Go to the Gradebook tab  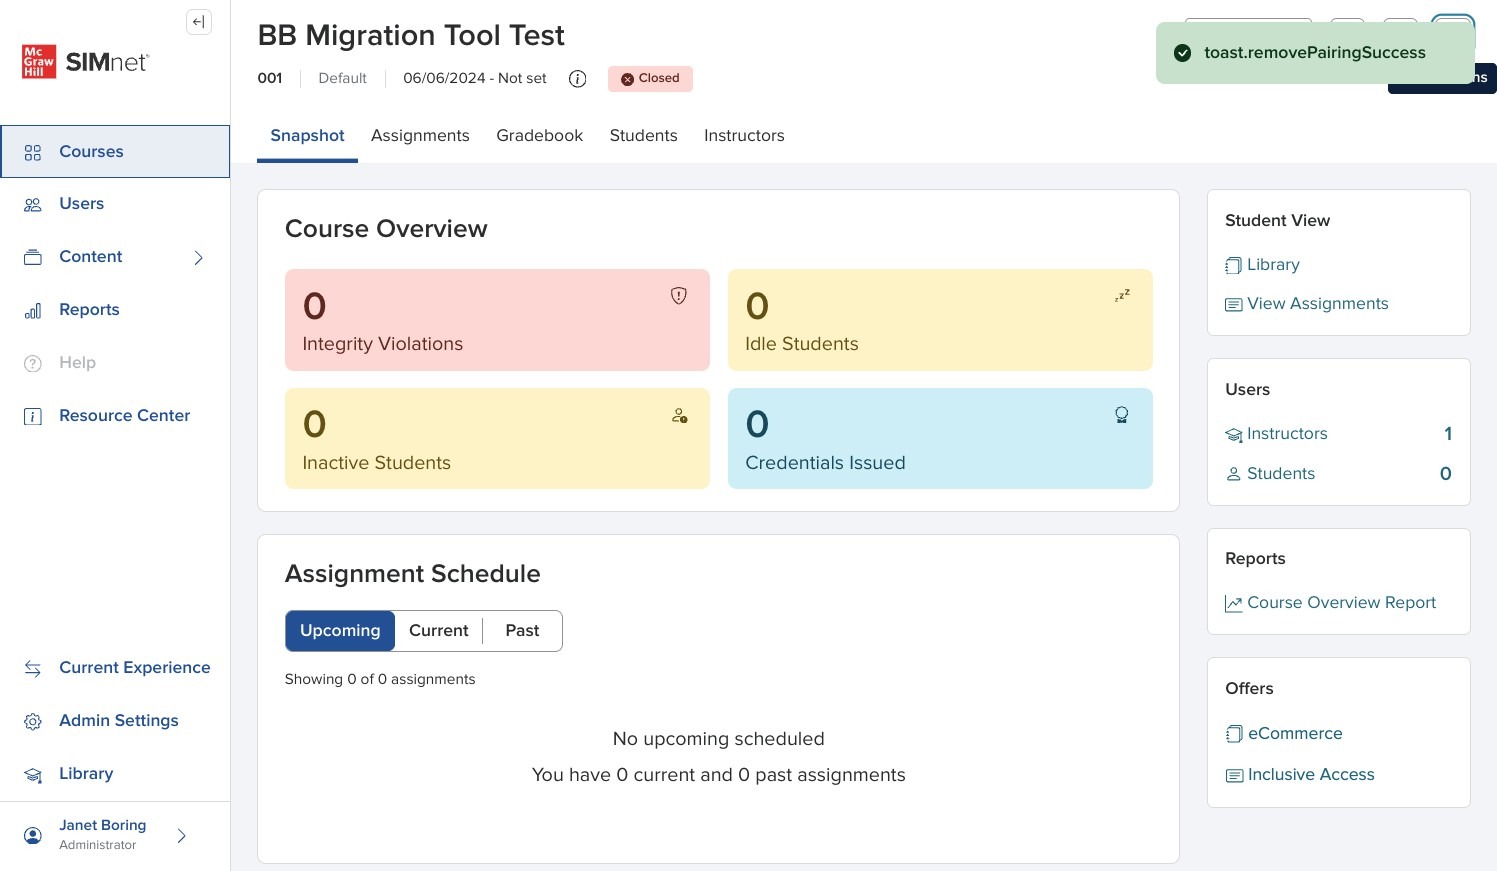(x=539, y=136)
